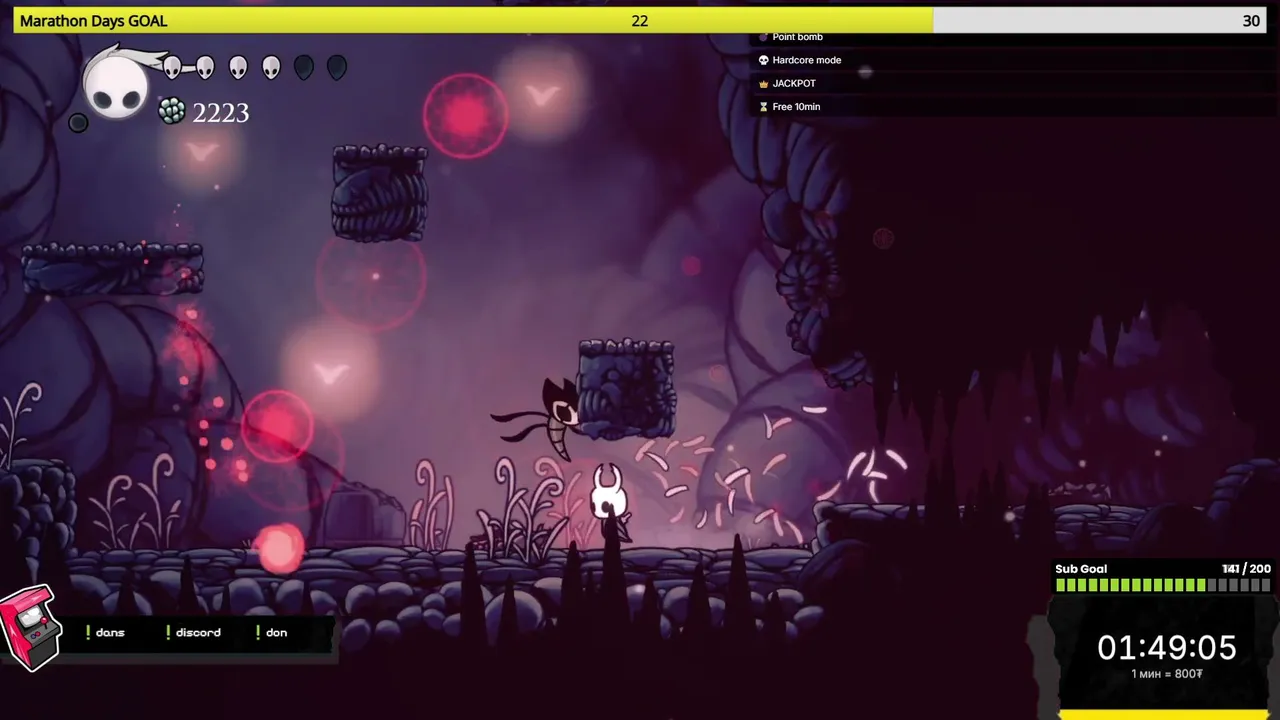Click the bomb icon beside Point bomb
The image size is (1280, 720).
tap(764, 37)
